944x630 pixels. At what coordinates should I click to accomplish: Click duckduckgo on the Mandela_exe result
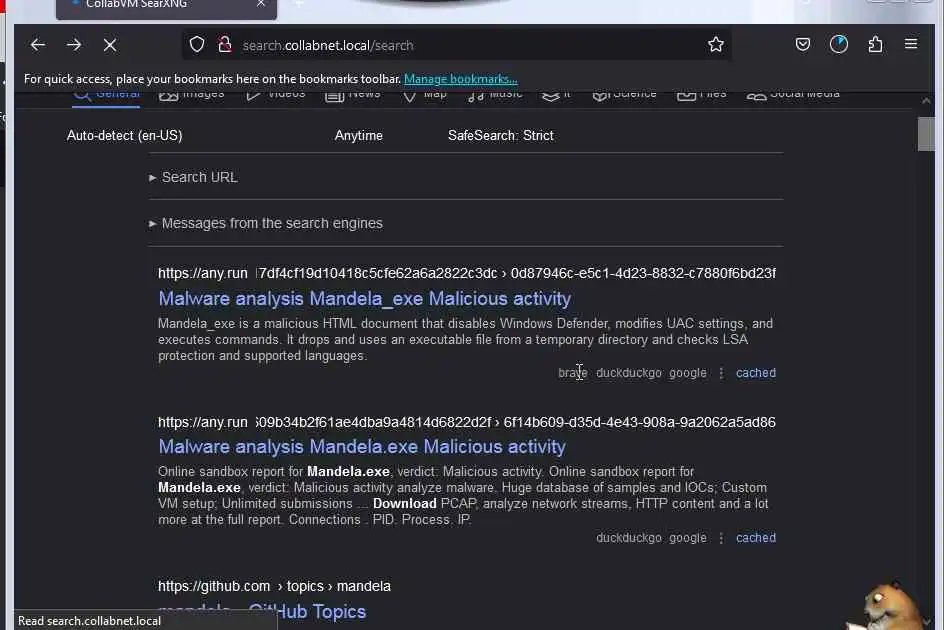(x=629, y=373)
